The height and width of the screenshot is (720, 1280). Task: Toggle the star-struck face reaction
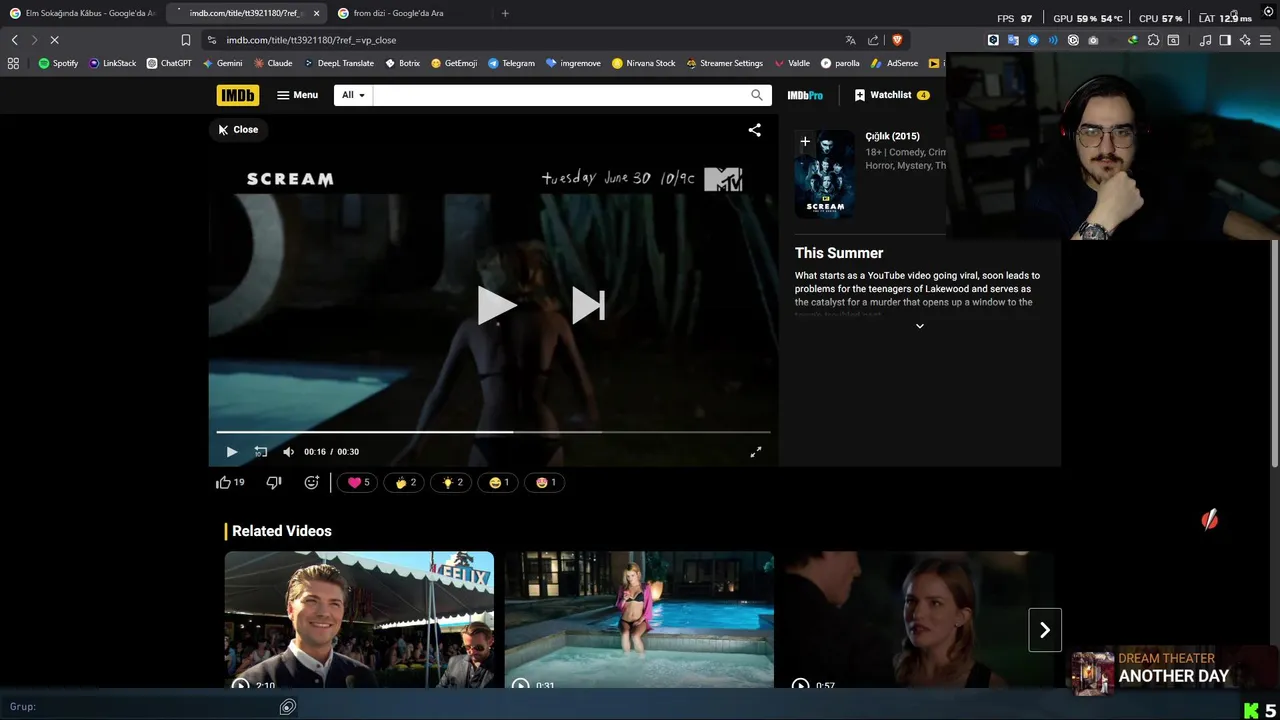(x=545, y=482)
